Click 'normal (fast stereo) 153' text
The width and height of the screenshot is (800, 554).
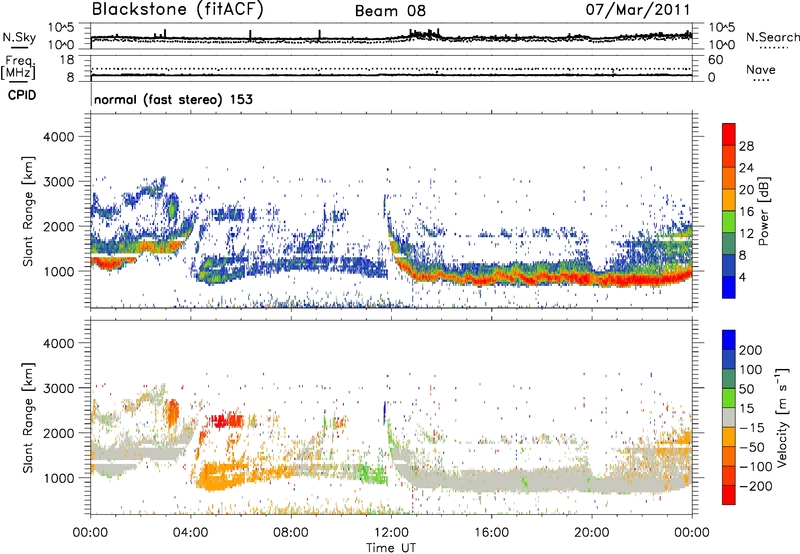click(x=173, y=99)
